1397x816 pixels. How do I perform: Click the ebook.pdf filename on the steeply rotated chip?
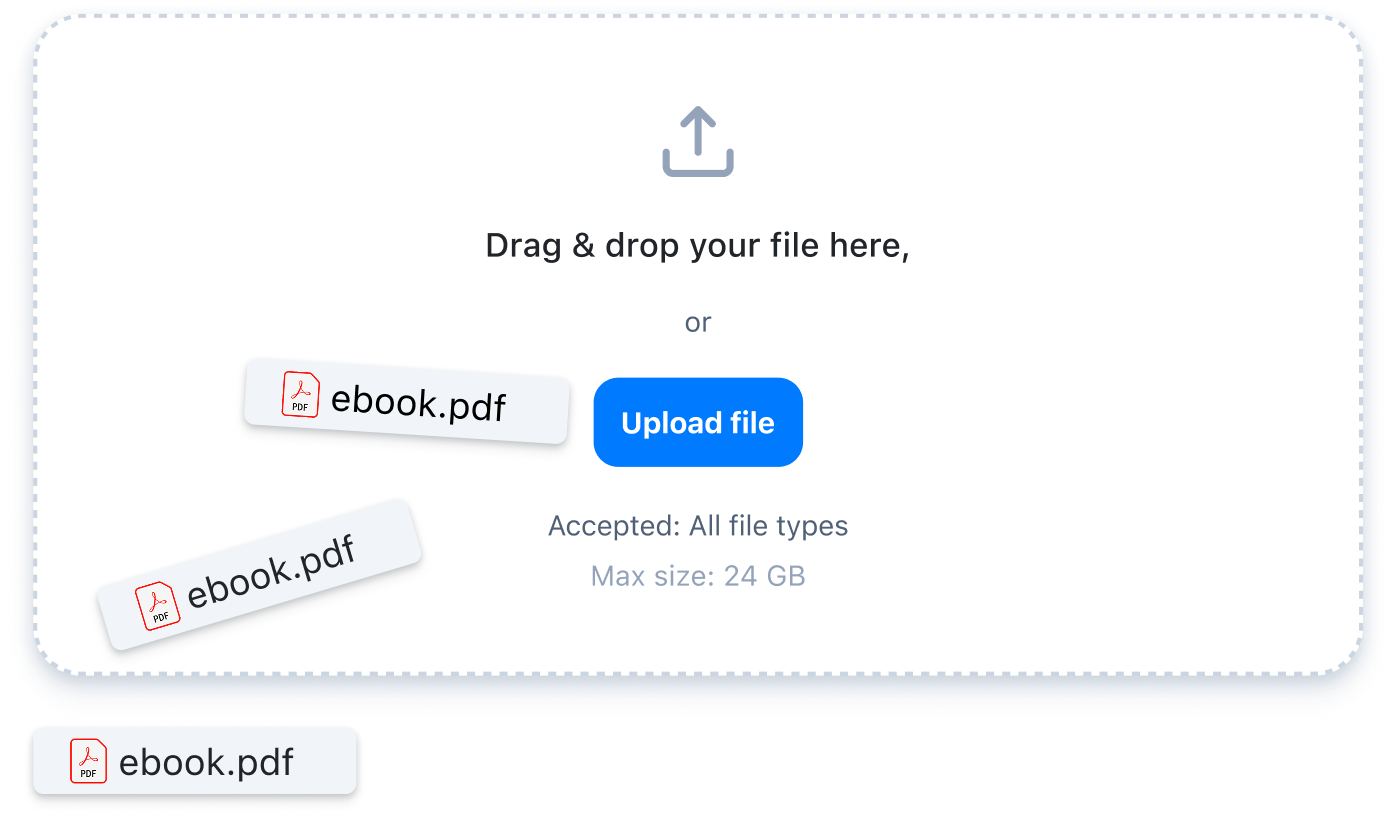tap(271, 573)
